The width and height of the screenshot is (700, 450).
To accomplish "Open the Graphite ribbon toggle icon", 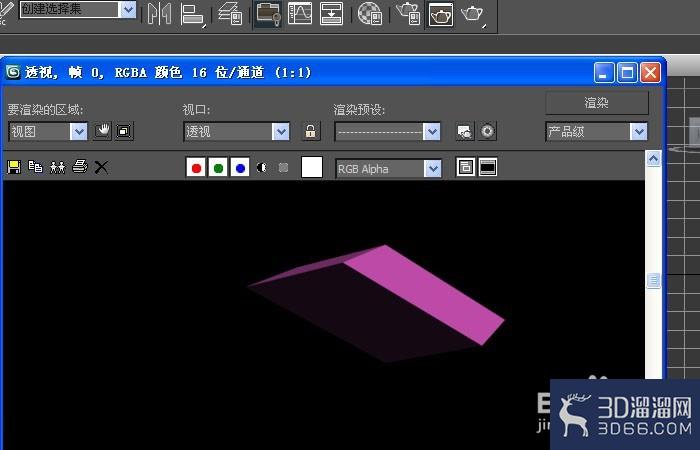I will click(268, 14).
